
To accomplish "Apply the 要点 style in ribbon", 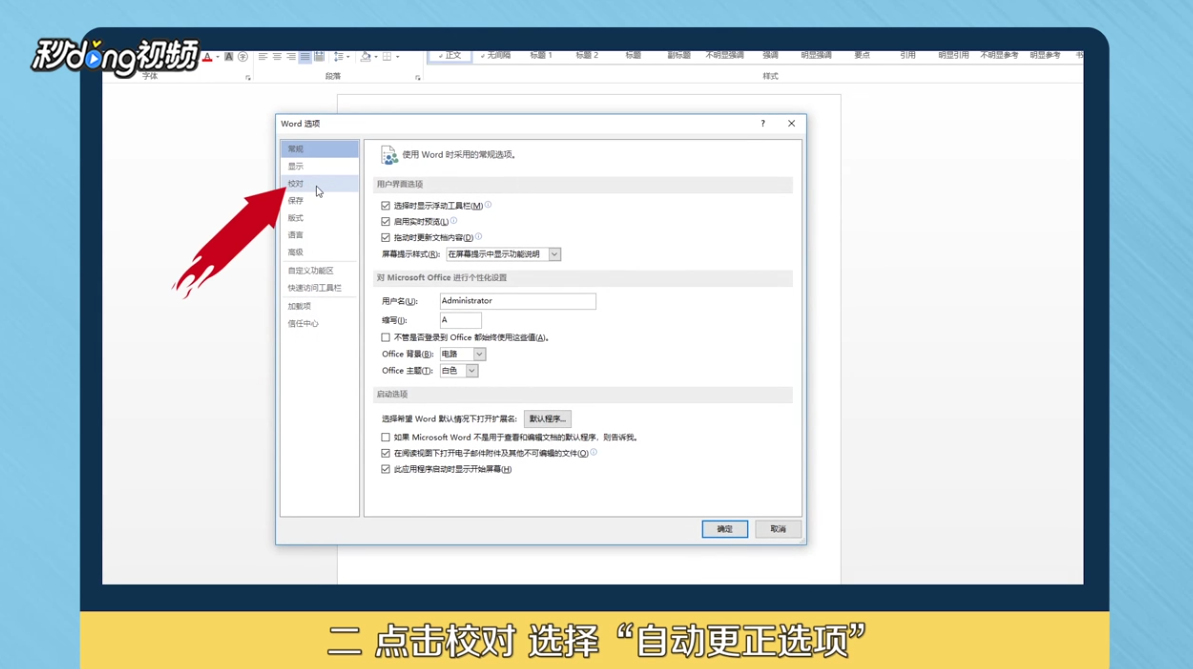I will [x=861, y=56].
